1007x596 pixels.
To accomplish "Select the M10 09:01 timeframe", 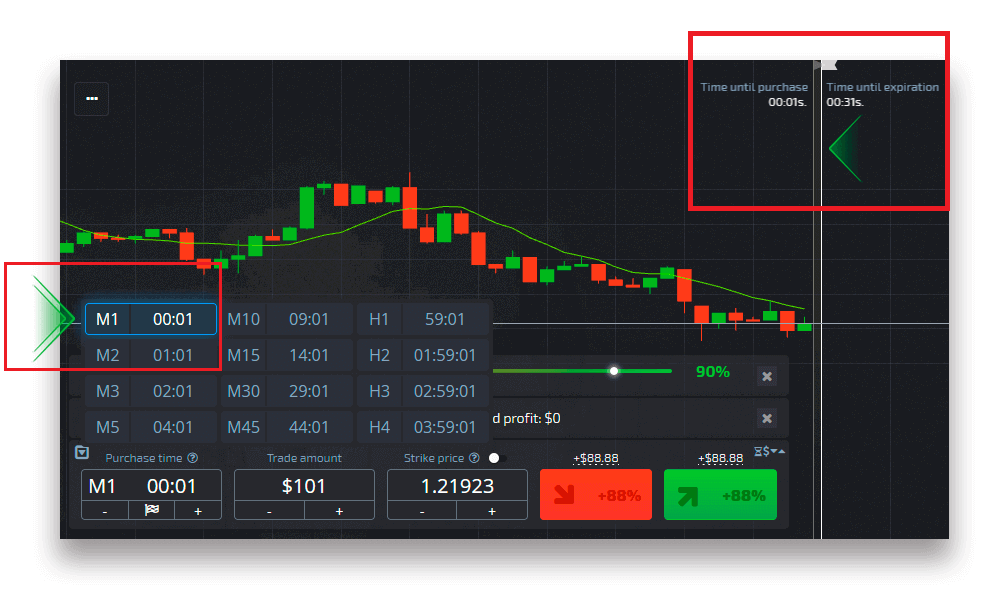I will (x=286, y=319).
